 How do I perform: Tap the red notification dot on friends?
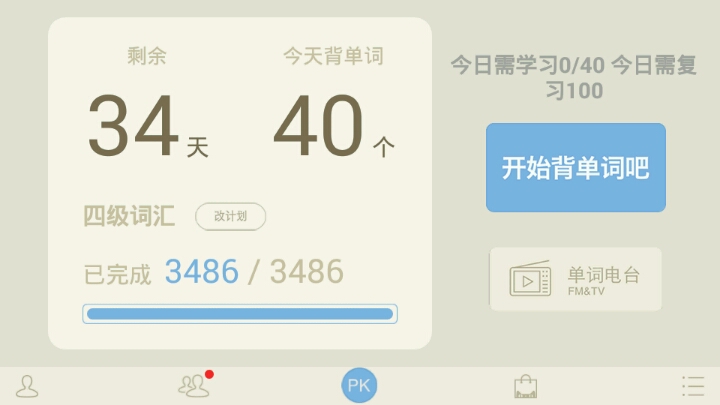point(209,374)
